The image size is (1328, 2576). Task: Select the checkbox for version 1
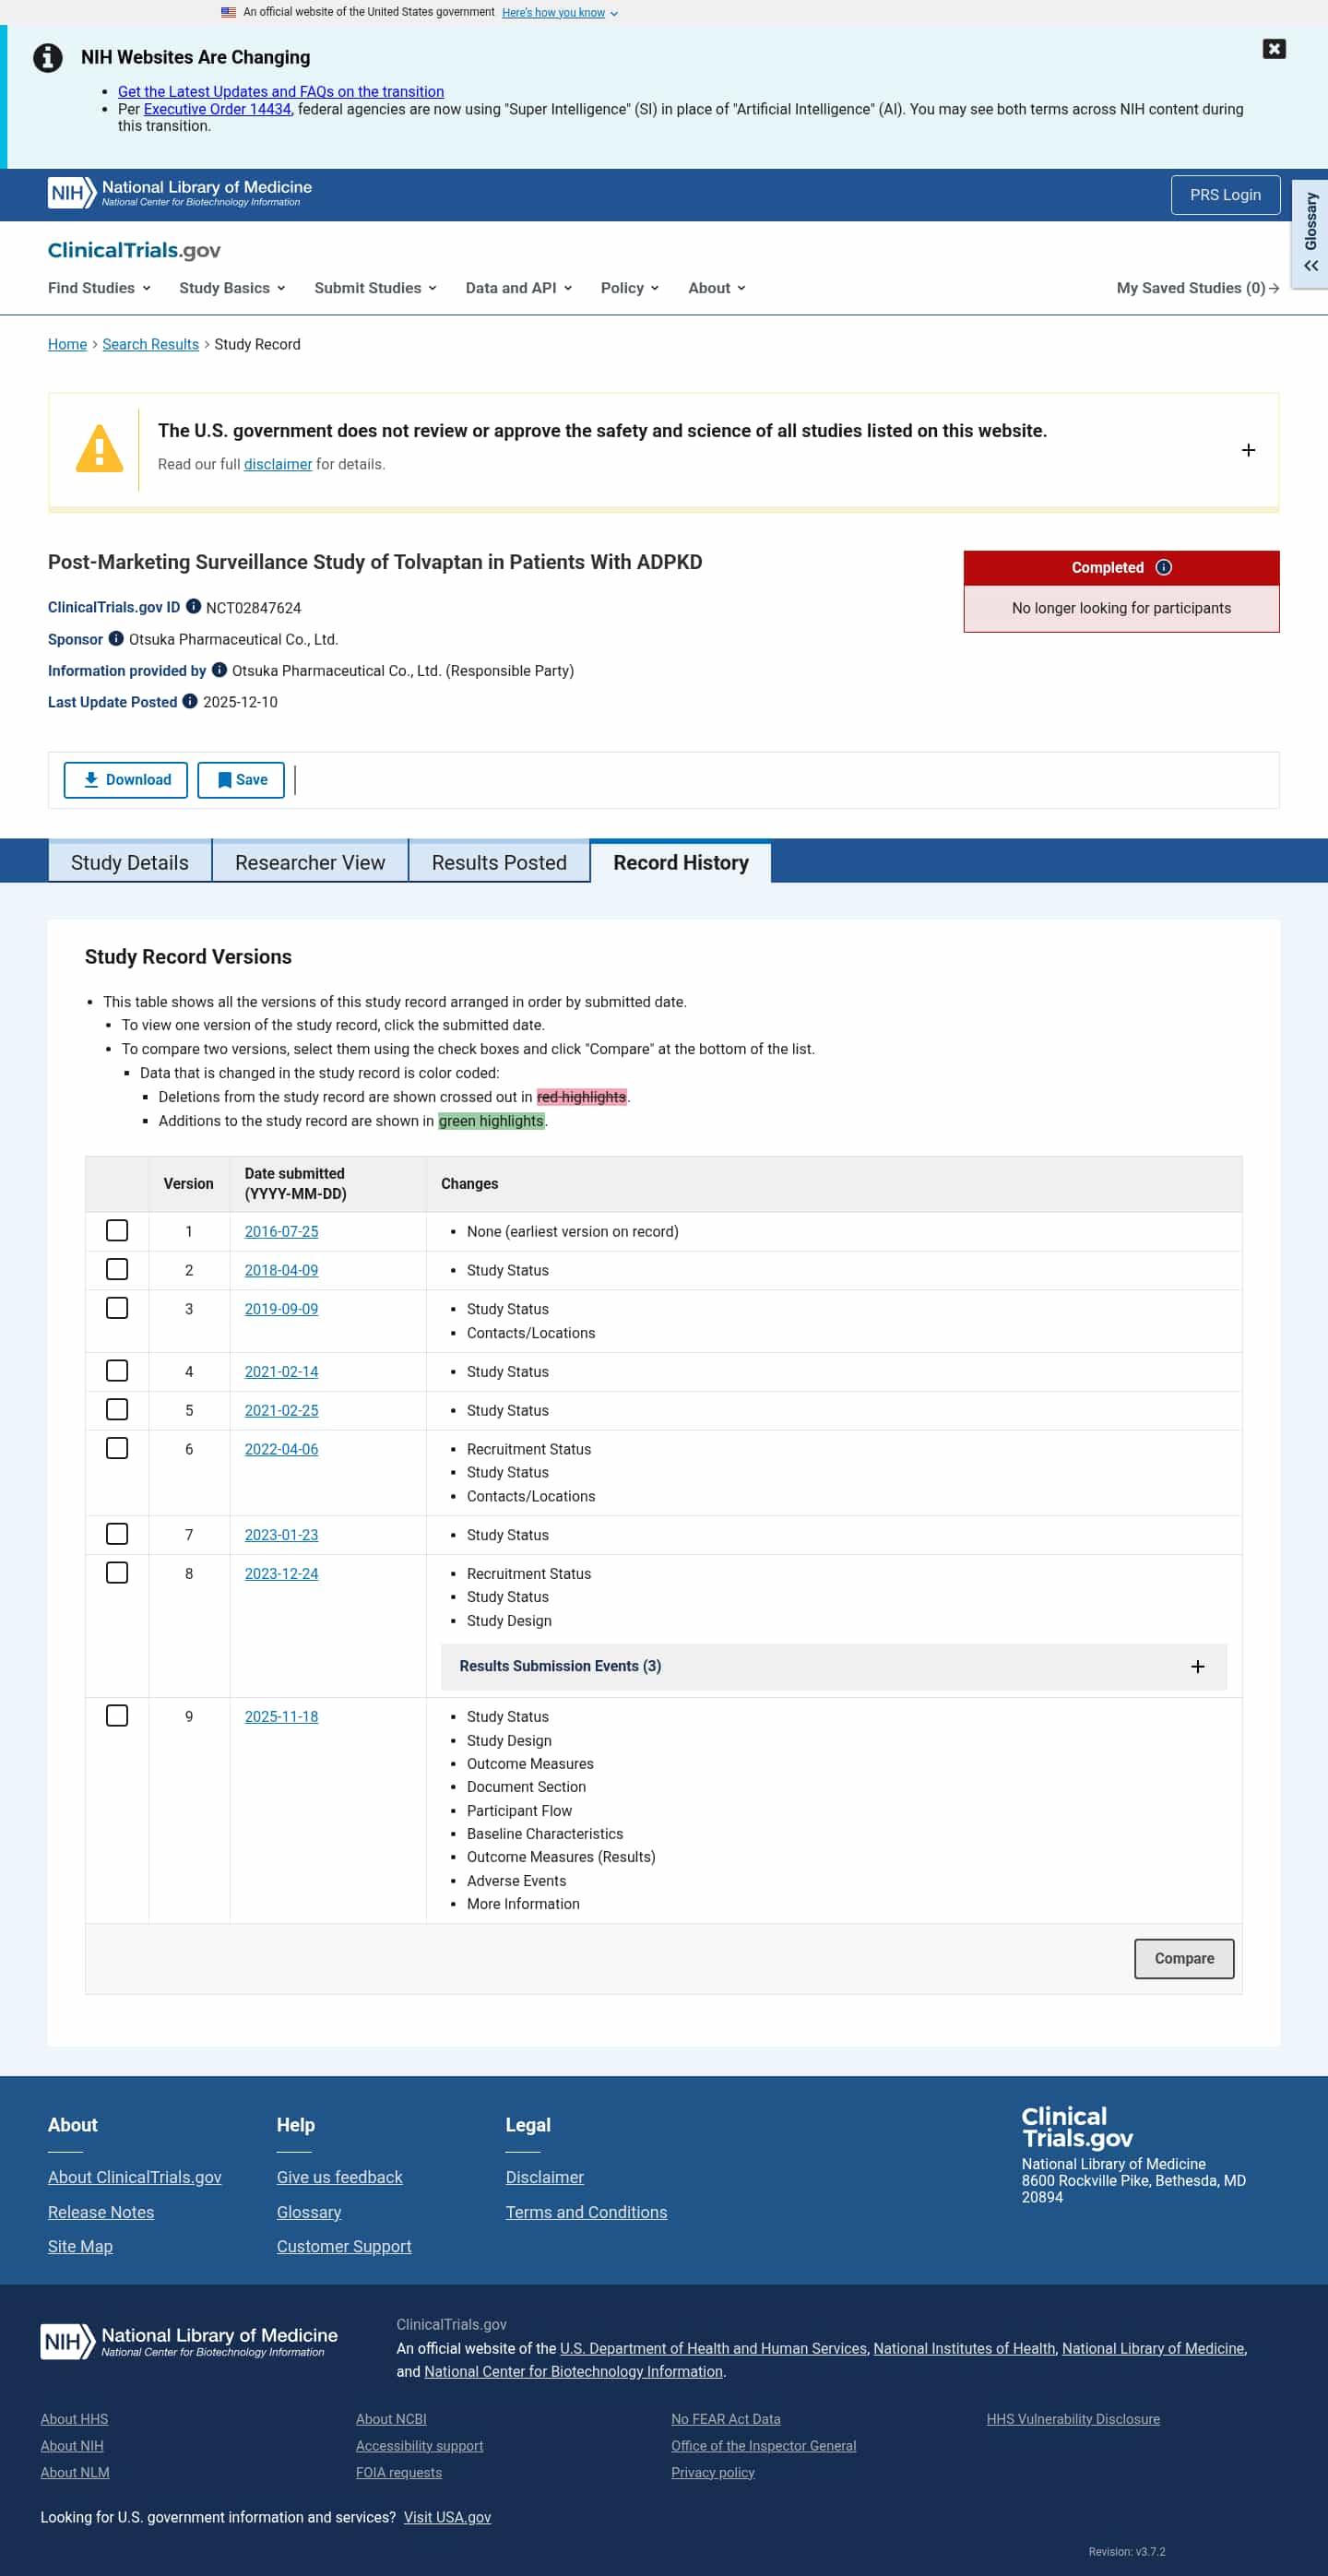click(x=117, y=1230)
